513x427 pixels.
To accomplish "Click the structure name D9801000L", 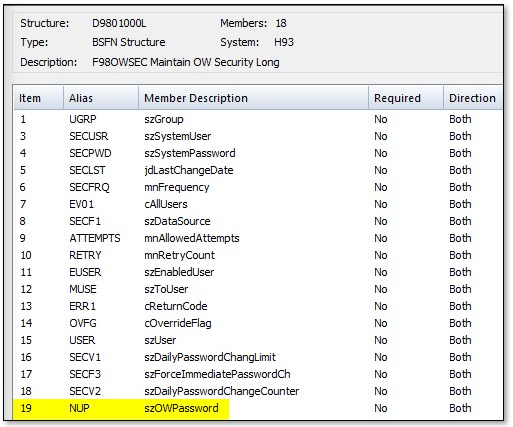I will tap(119, 23).
